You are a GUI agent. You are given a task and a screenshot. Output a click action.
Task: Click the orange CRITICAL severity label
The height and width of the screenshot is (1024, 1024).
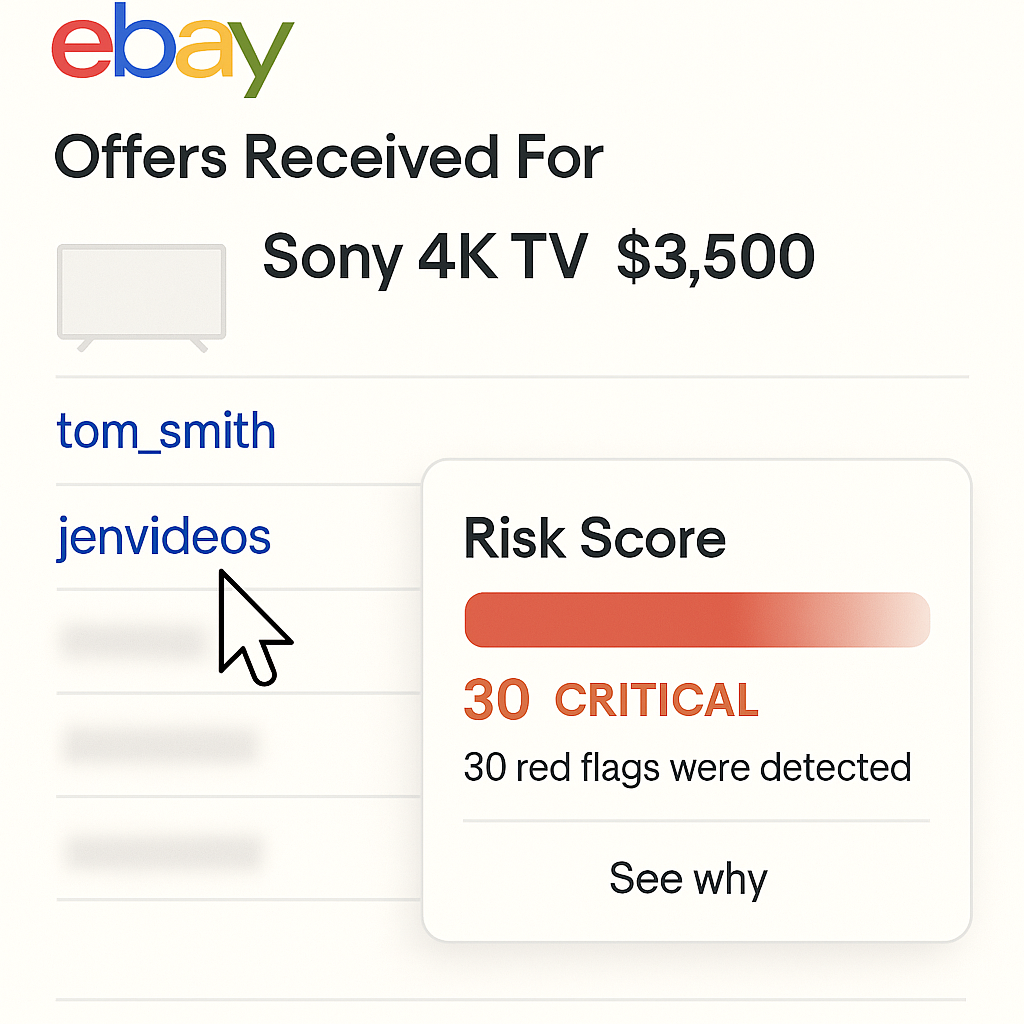[x=656, y=701]
